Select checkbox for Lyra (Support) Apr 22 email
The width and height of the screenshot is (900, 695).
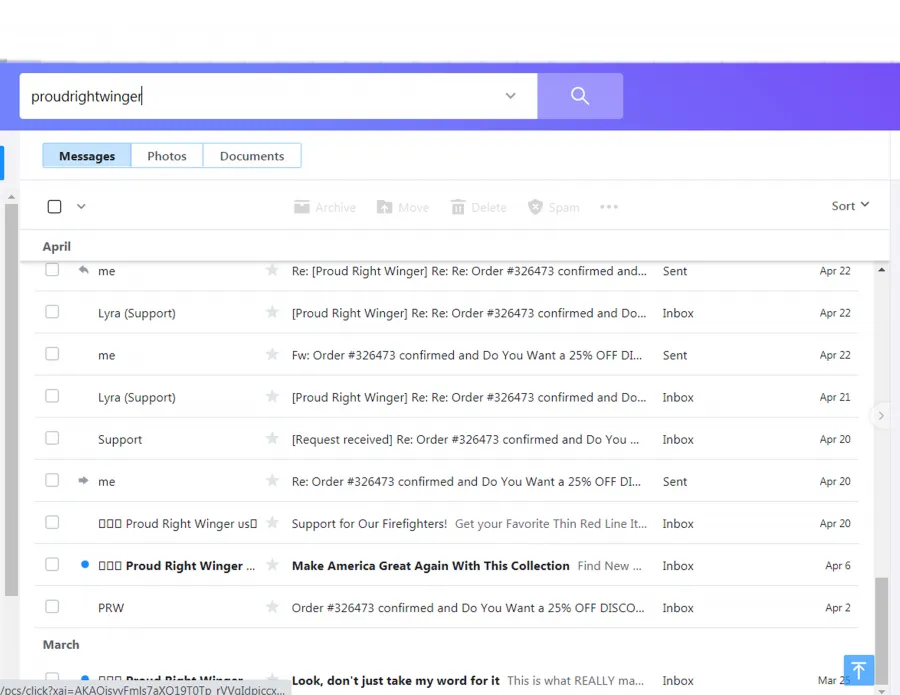click(x=52, y=312)
